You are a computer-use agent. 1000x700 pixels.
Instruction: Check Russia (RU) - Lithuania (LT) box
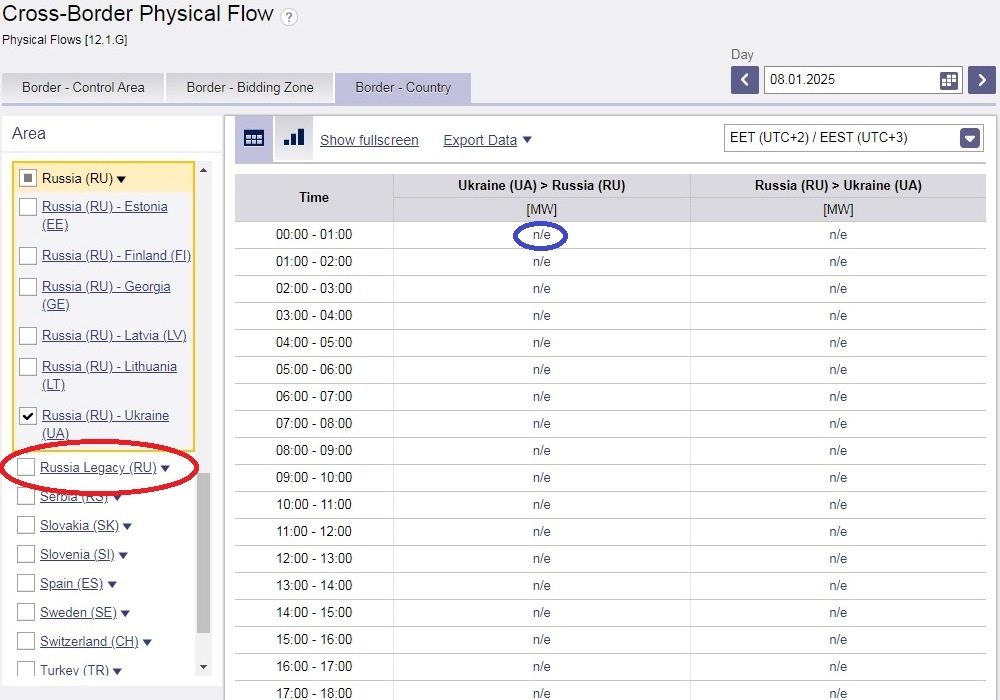click(27, 367)
